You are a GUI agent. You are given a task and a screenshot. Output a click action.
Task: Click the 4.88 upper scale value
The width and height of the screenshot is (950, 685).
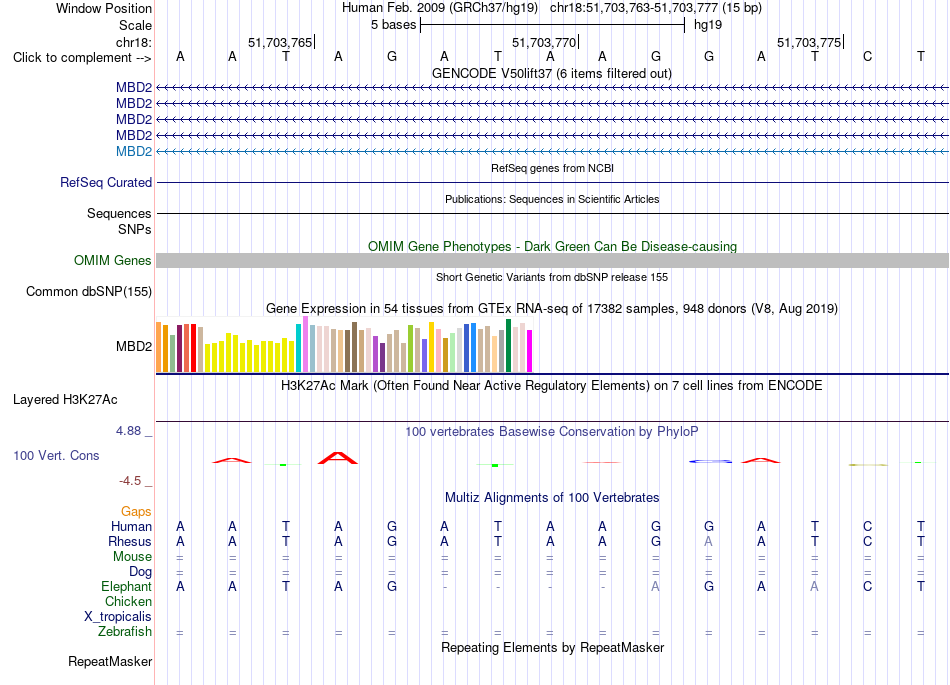(x=128, y=431)
